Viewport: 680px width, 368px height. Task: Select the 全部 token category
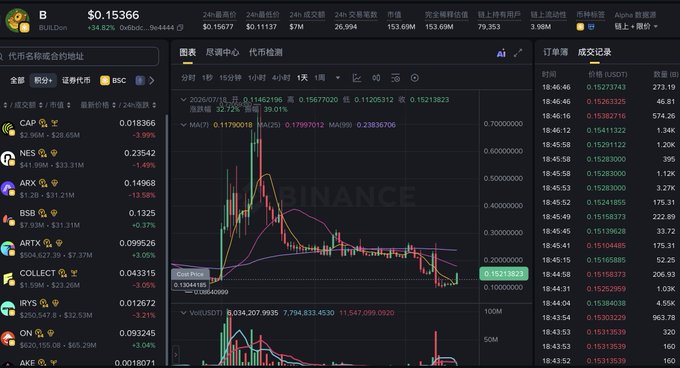[x=17, y=81]
